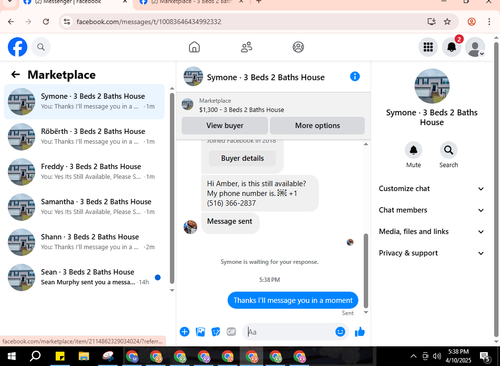Screen dimensions: 500x366
Task: Open the tab search dropdown in Chrome
Action: coord(10,2)
